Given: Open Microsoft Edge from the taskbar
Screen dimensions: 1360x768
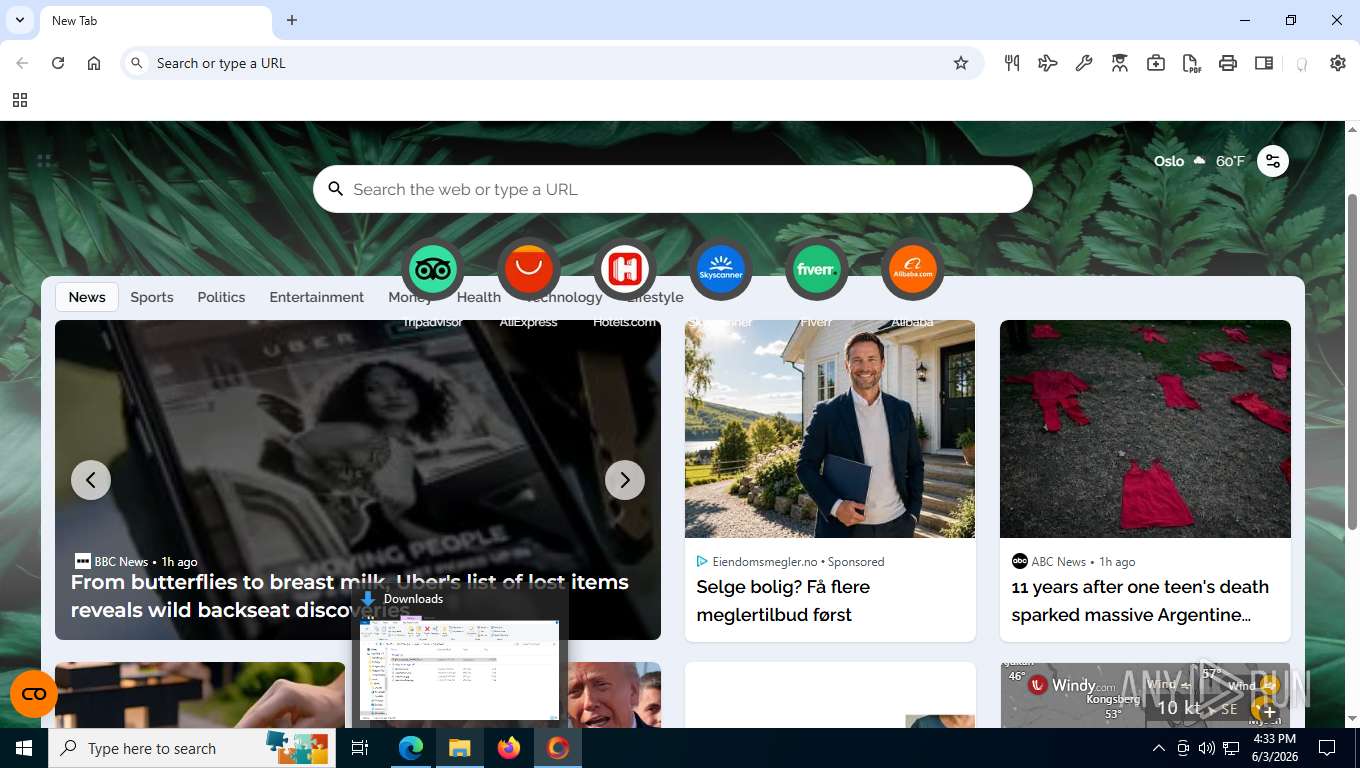Looking at the screenshot, I should pos(411,748).
